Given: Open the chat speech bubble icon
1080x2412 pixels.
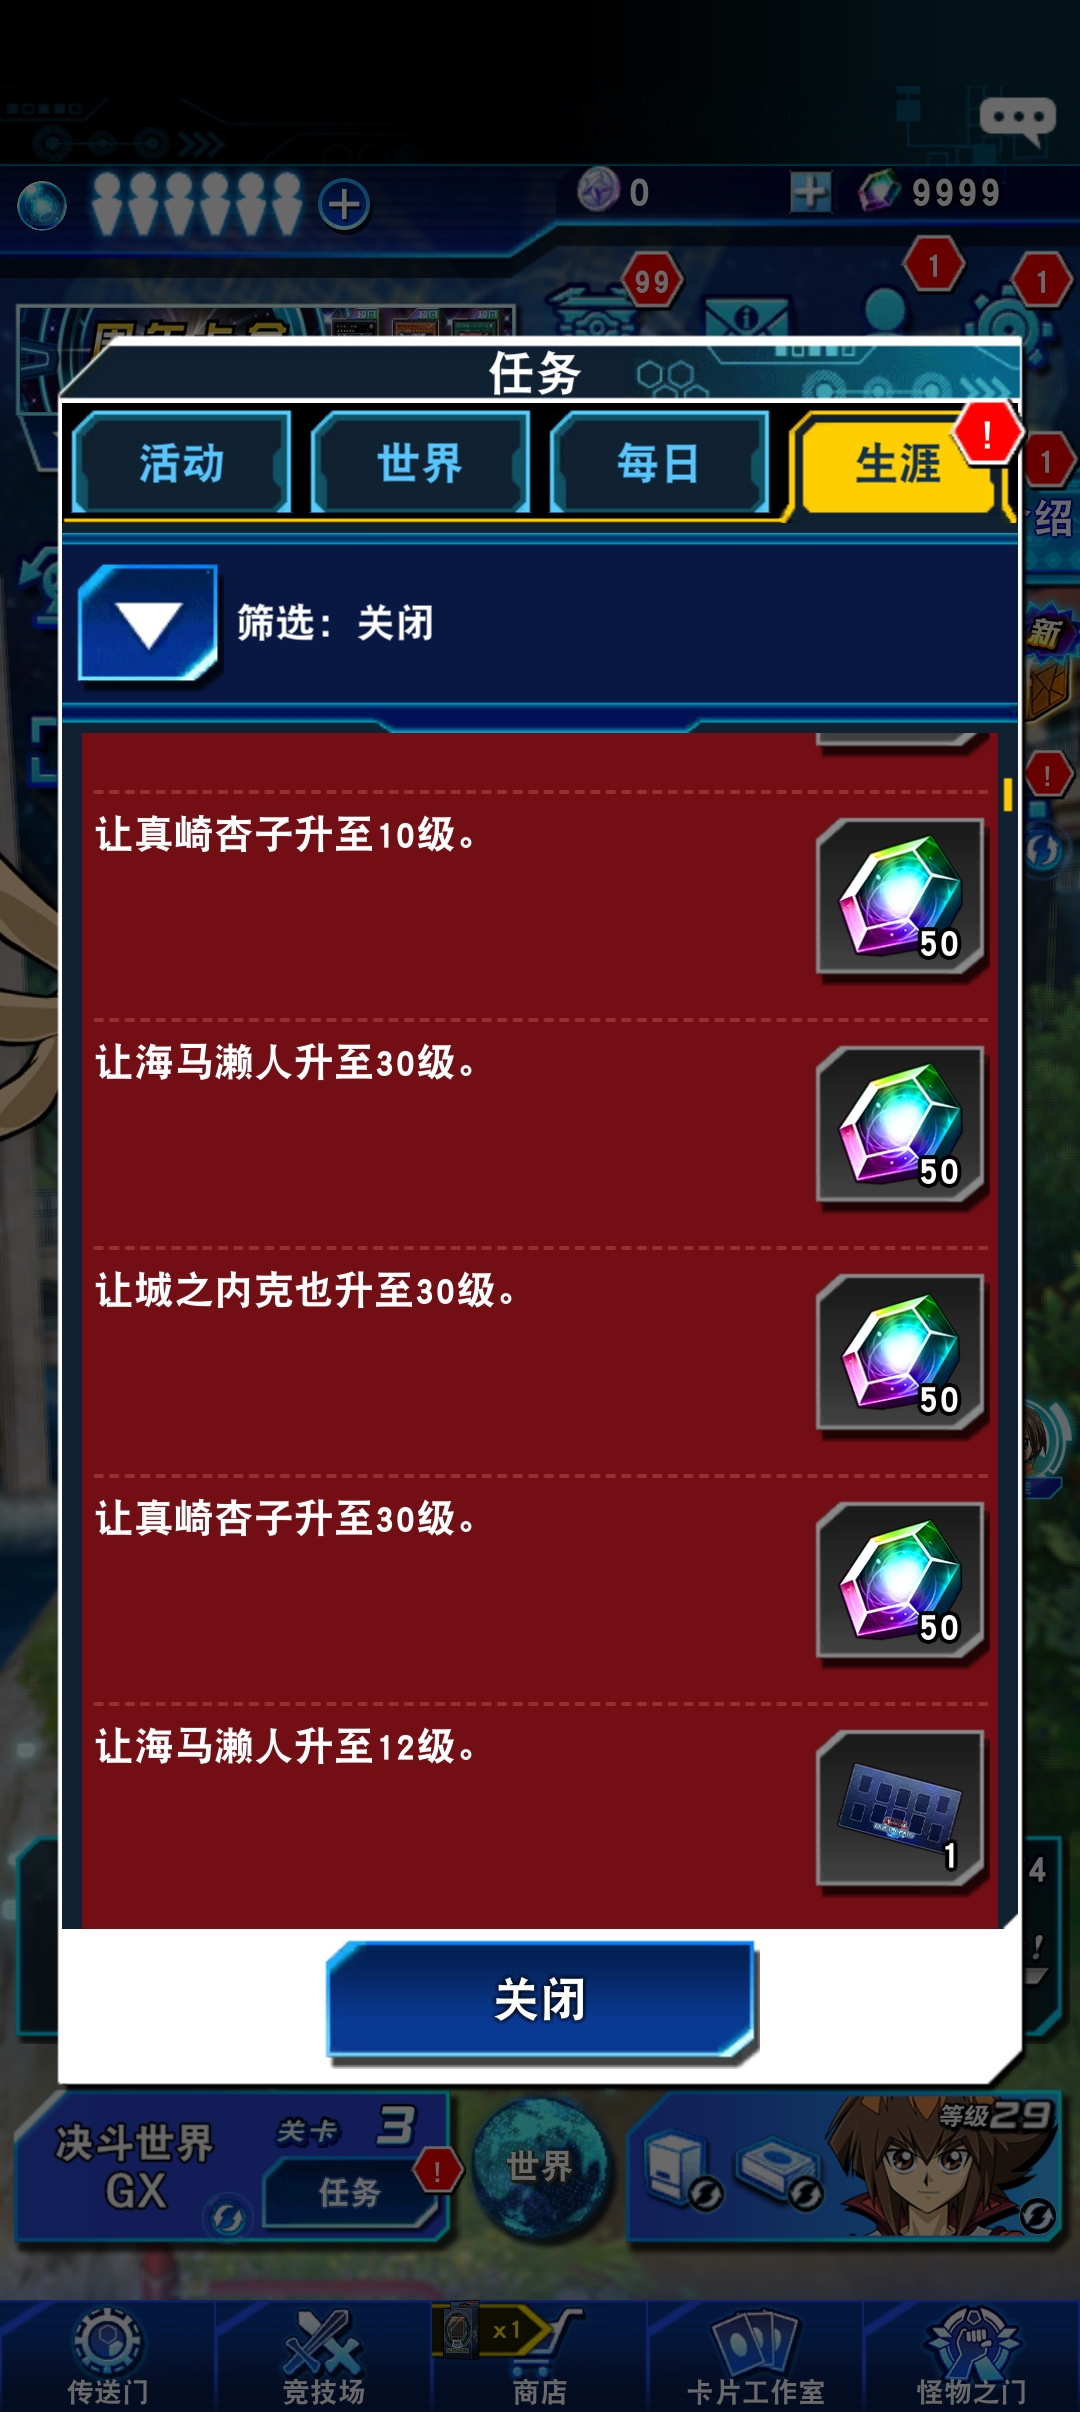Looking at the screenshot, I should coord(1018,121).
